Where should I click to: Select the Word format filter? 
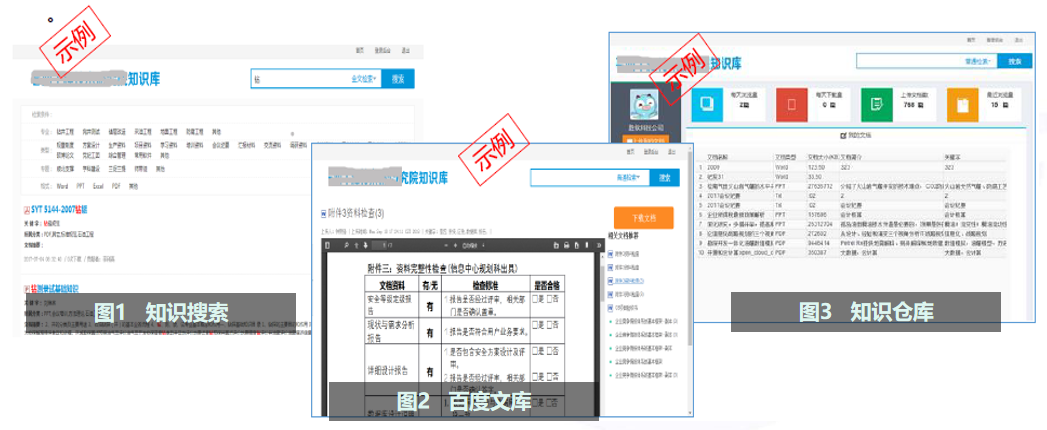pos(63,187)
